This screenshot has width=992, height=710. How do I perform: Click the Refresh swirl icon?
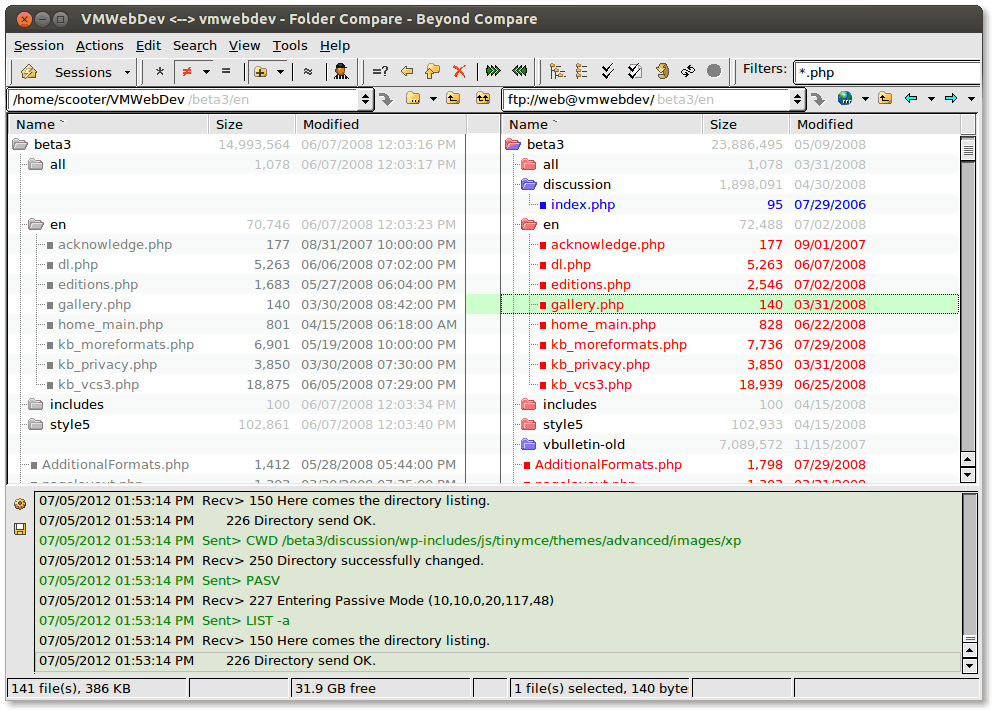[662, 71]
